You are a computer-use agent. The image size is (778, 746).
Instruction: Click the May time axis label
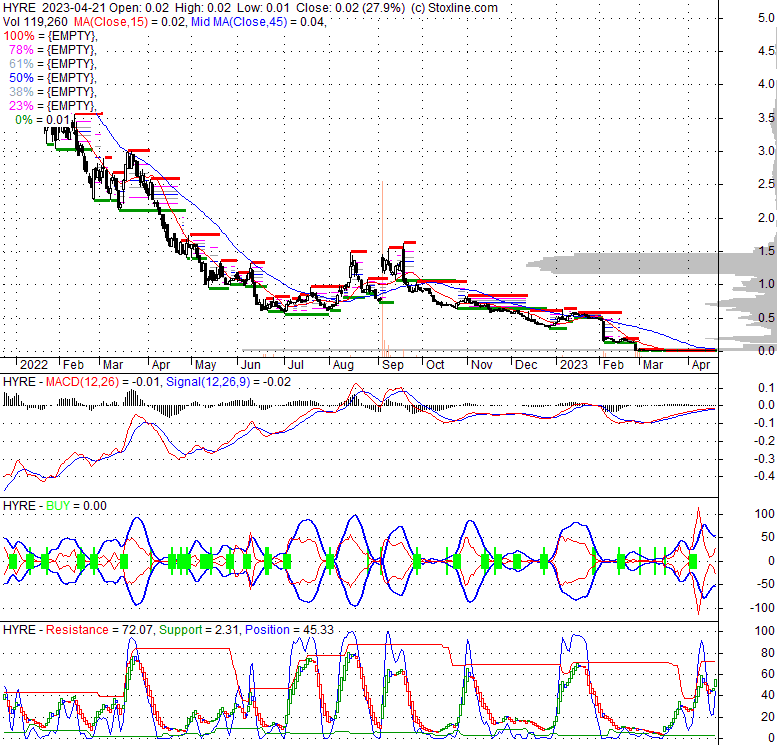(x=205, y=365)
